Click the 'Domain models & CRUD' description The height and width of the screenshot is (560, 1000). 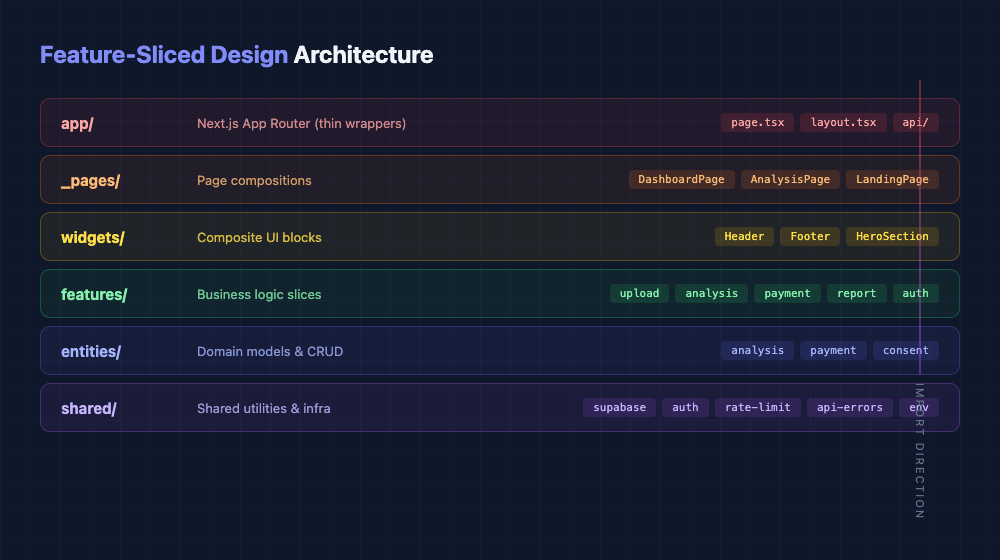click(270, 351)
